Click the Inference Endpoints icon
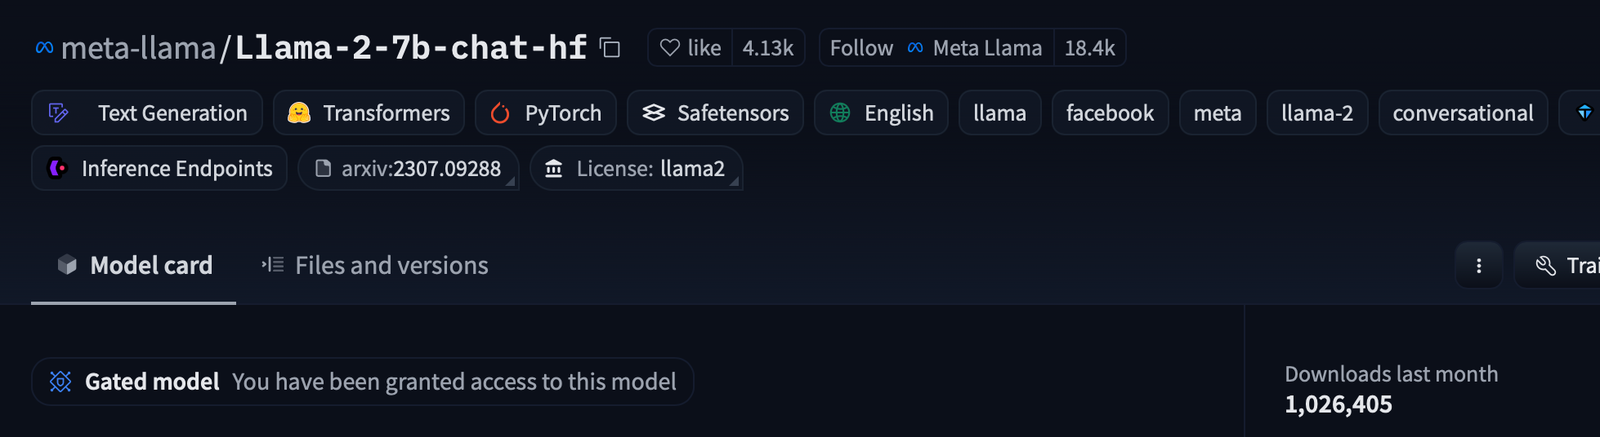Viewport: 1600px width, 437px height. (58, 168)
